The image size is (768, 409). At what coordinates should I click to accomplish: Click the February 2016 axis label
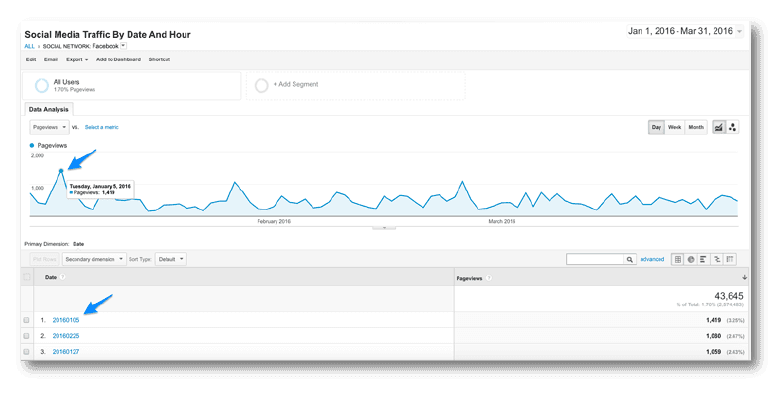(274, 221)
